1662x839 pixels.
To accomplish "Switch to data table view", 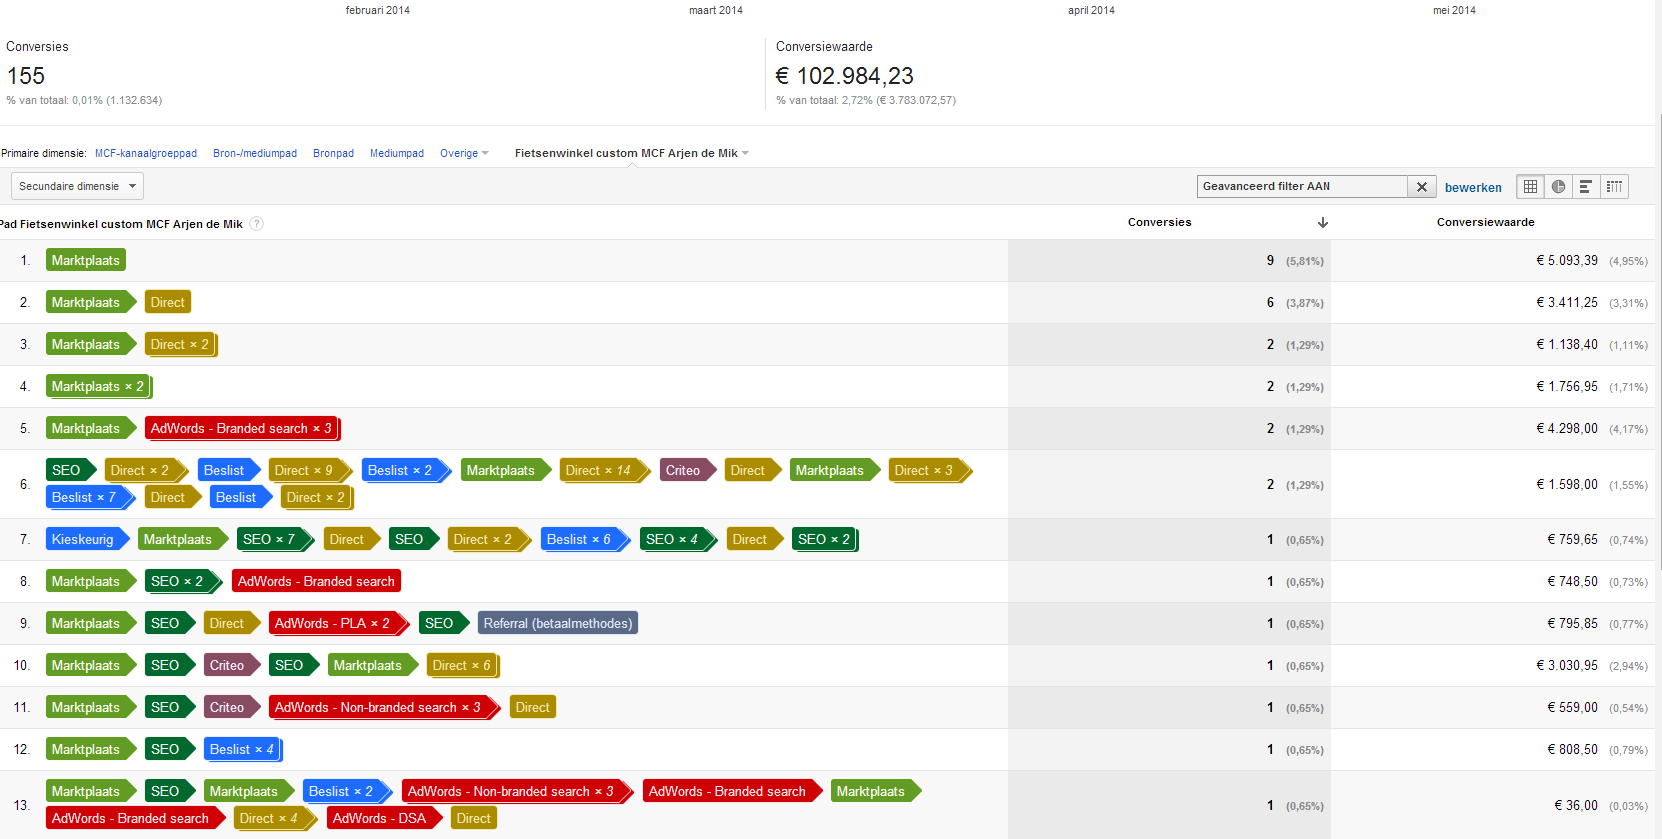I will (x=1530, y=187).
